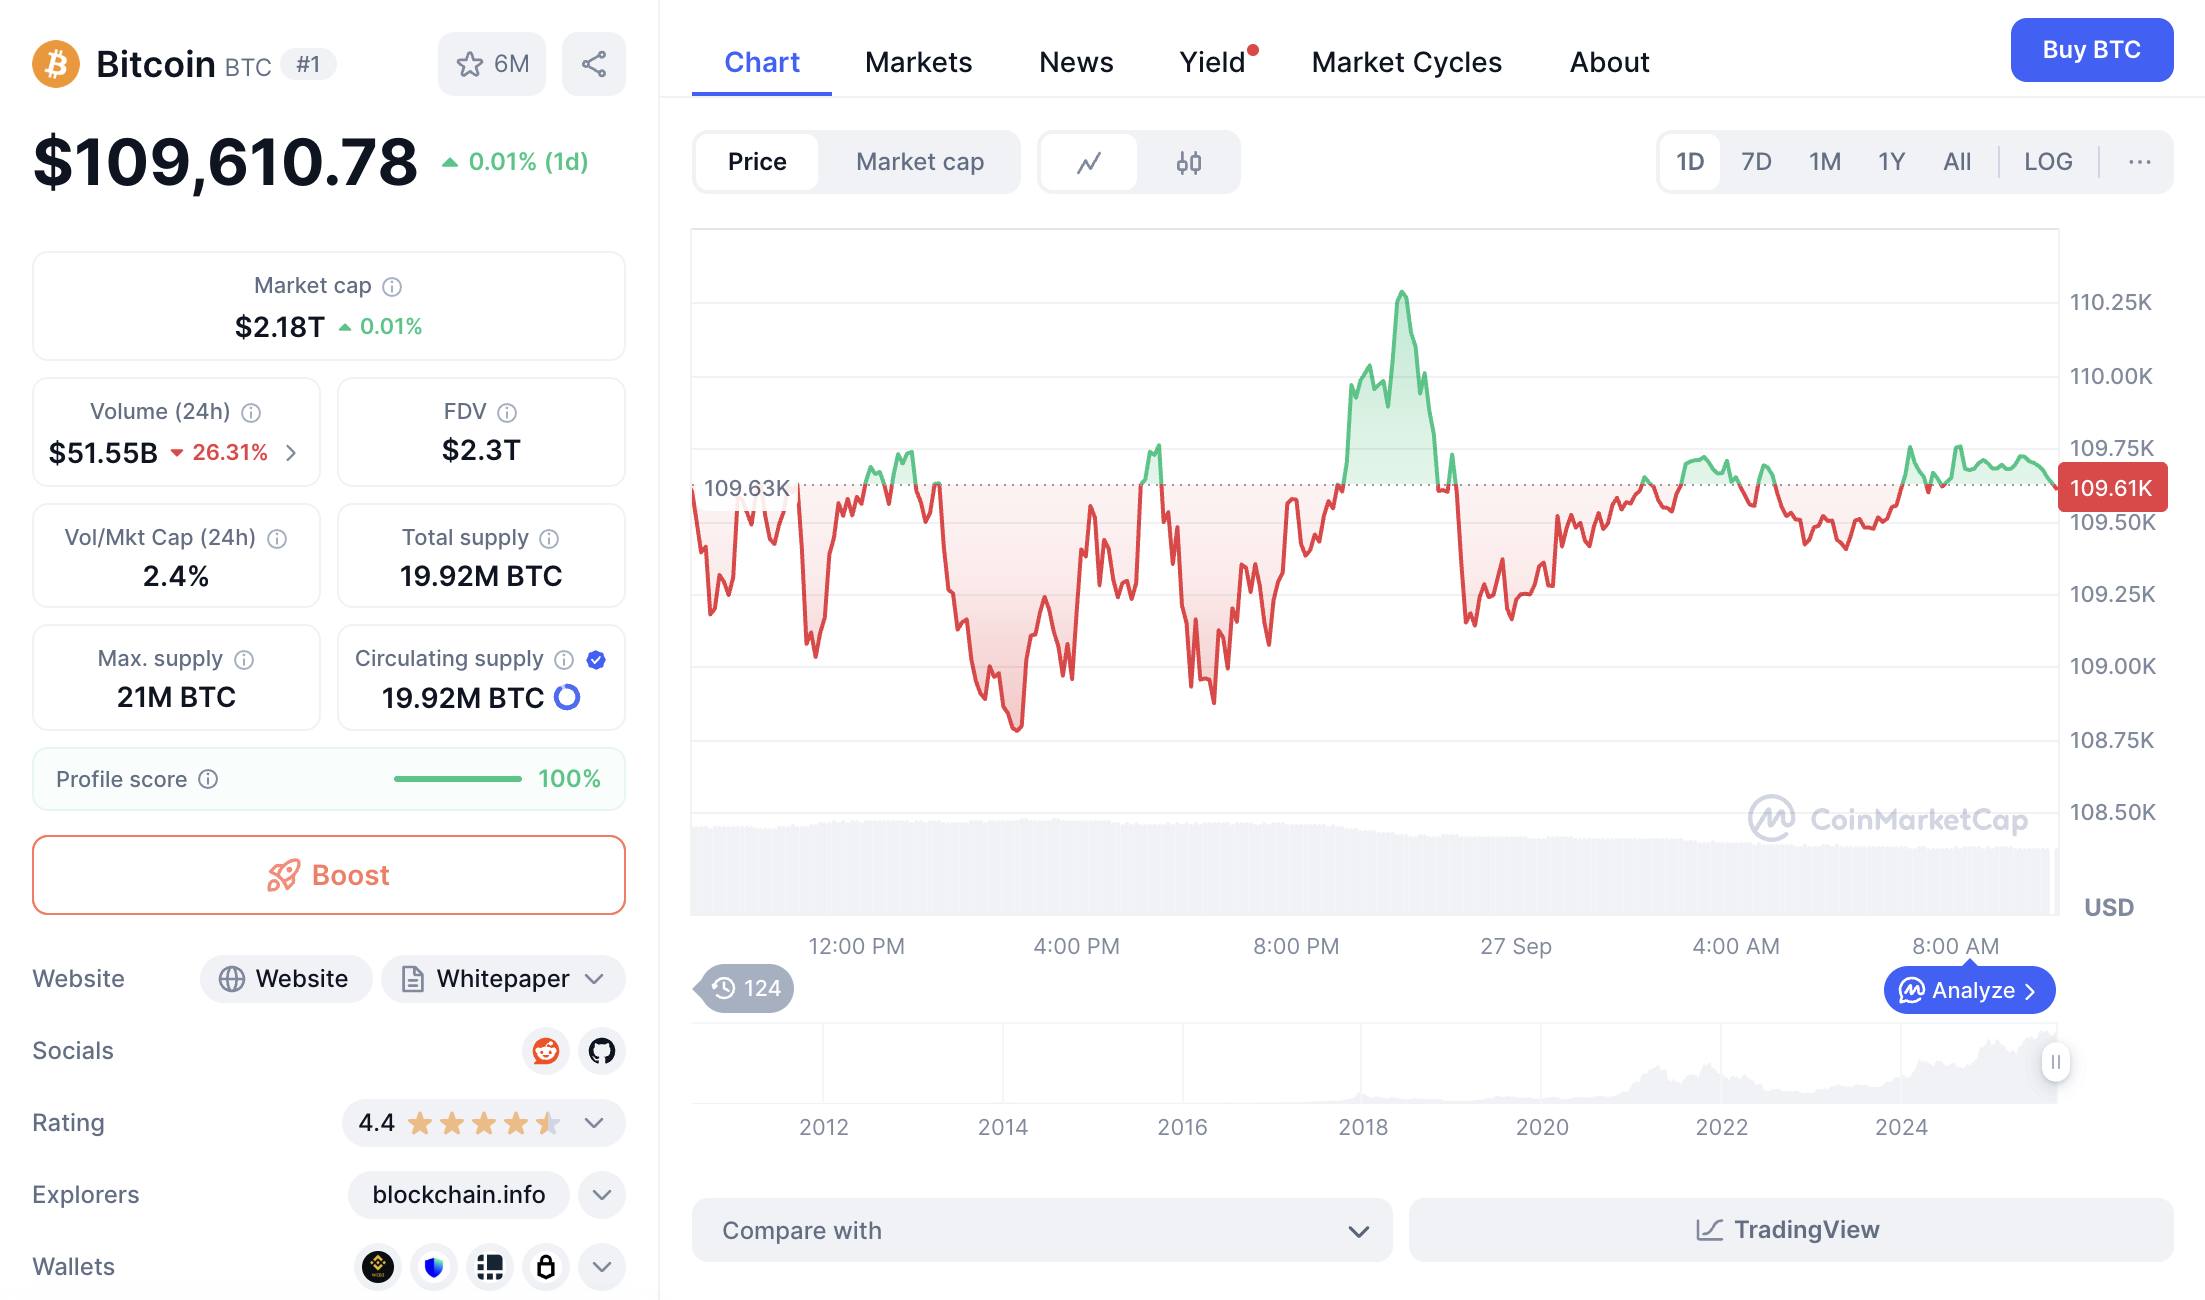Open the Website link
The width and height of the screenshot is (2205, 1300).
tap(286, 979)
